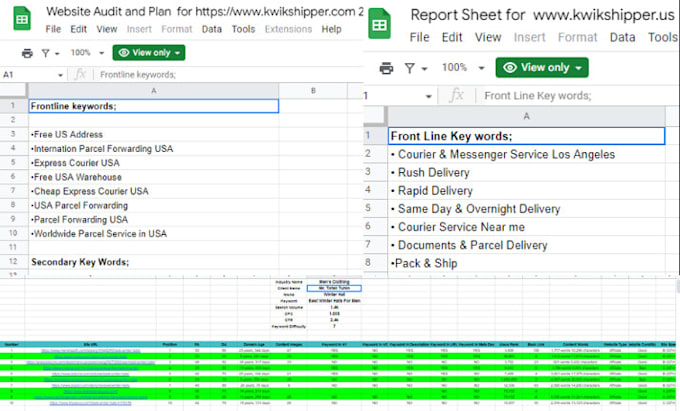Image resolution: width=680 pixels, height=411 pixels.
Task: Select the USA Parcel Forwarding cell
Action: click(x=154, y=206)
